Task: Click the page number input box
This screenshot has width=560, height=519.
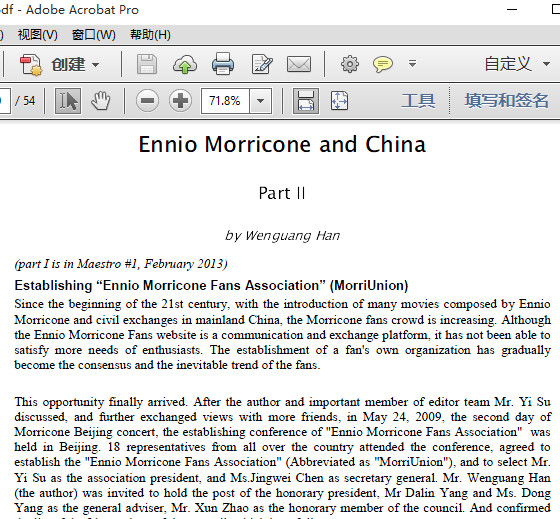Action: pyautogui.click(x=4, y=101)
